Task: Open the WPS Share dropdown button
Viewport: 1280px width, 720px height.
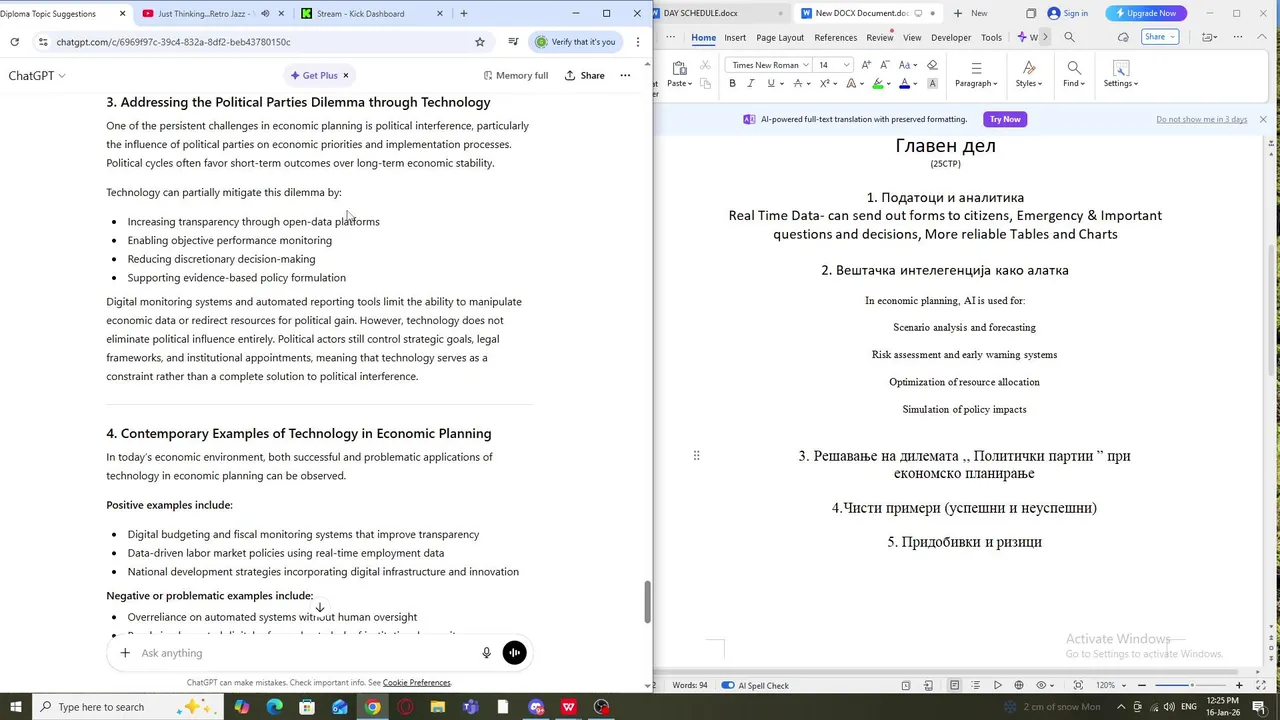Action: [1158, 37]
